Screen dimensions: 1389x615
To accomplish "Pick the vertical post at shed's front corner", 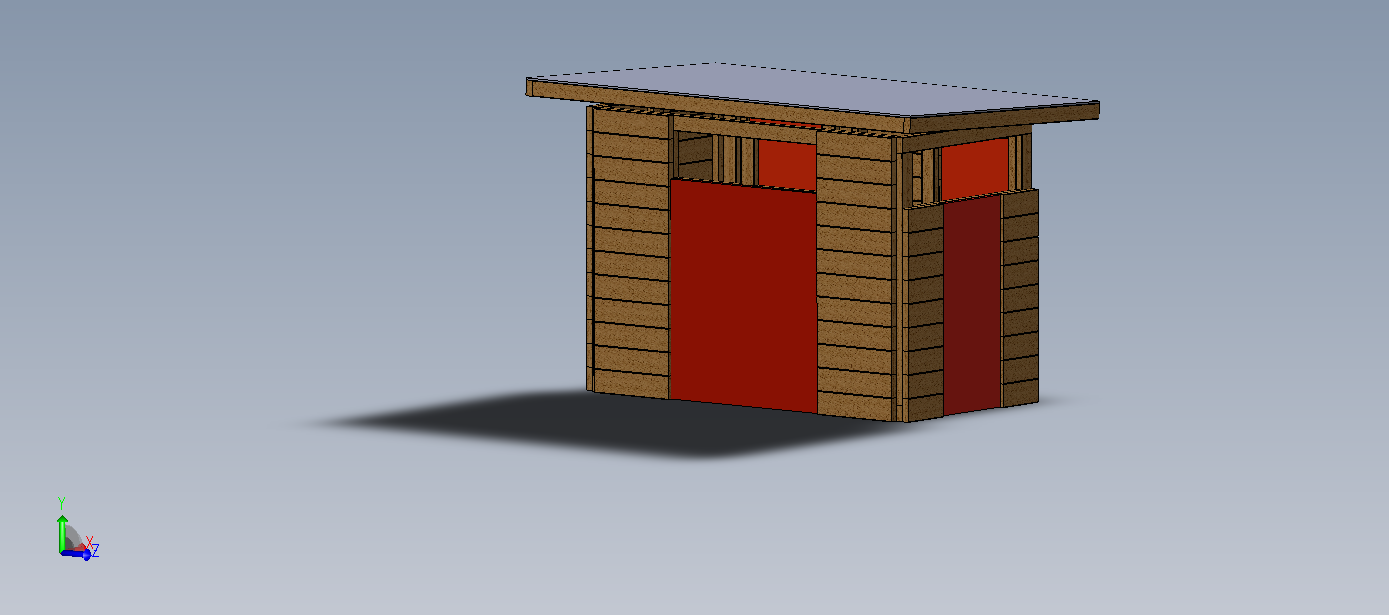I will (900, 280).
